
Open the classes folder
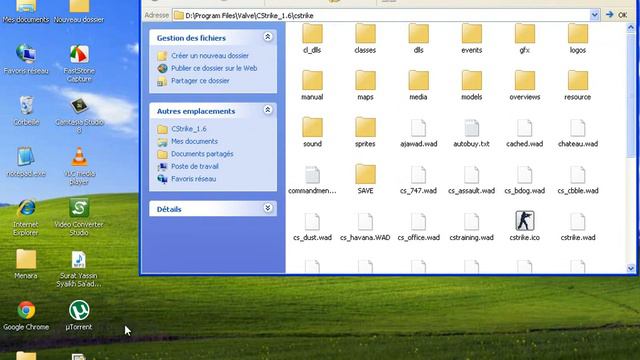click(365, 39)
